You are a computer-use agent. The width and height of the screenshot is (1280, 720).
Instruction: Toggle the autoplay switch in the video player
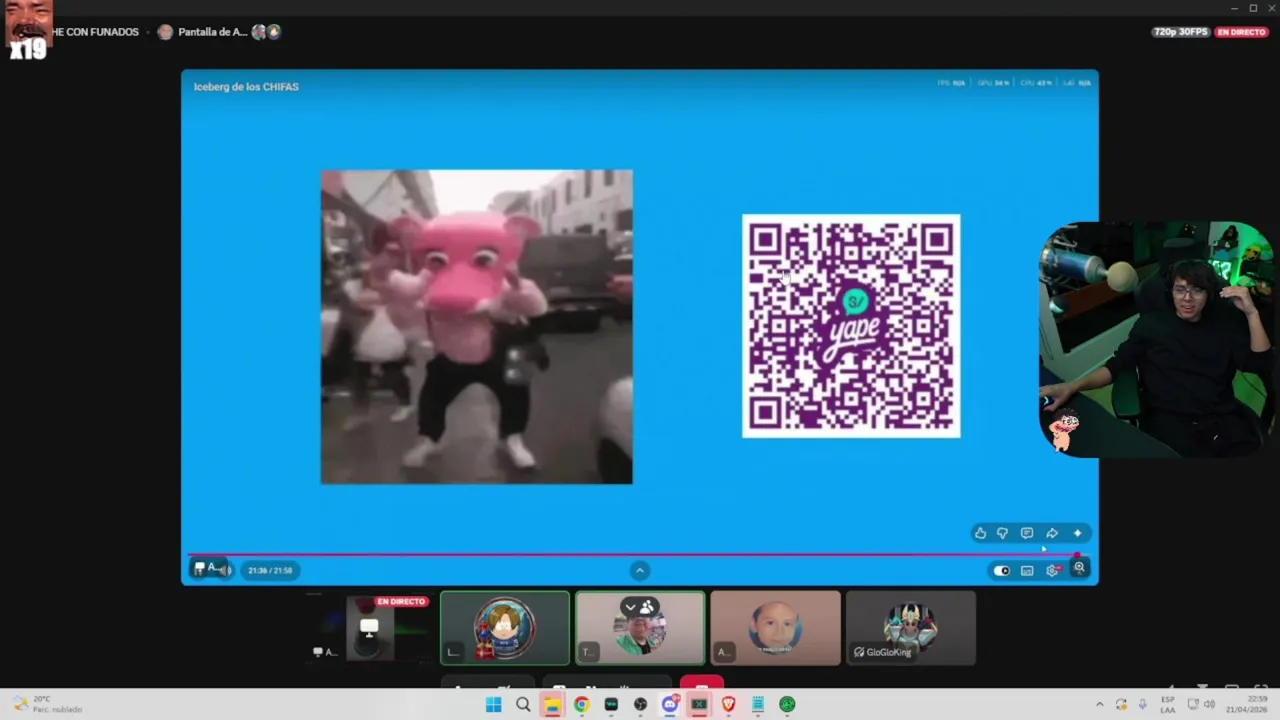[x=1002, y=570]
